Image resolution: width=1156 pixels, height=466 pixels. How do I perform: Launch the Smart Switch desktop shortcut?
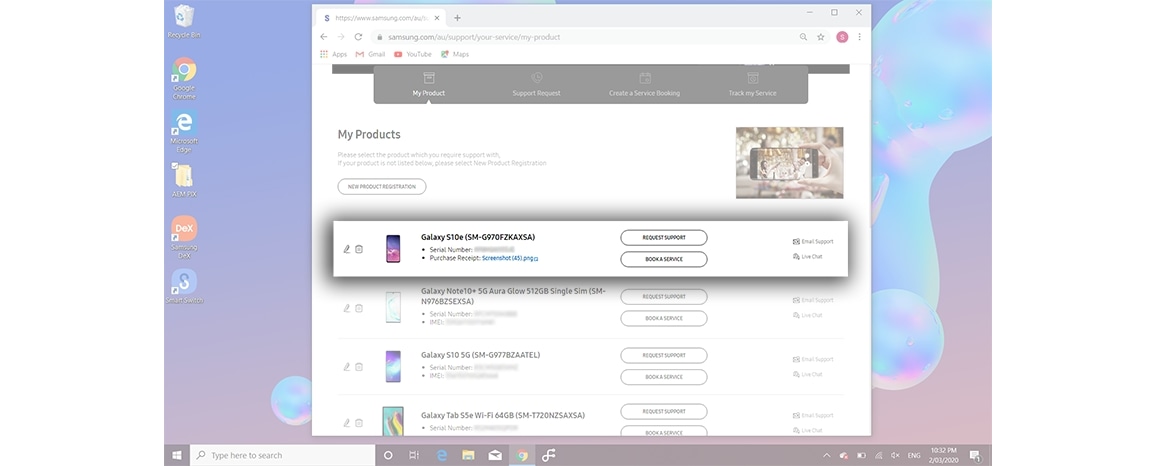pyautogui.click(x=184, y=287)
